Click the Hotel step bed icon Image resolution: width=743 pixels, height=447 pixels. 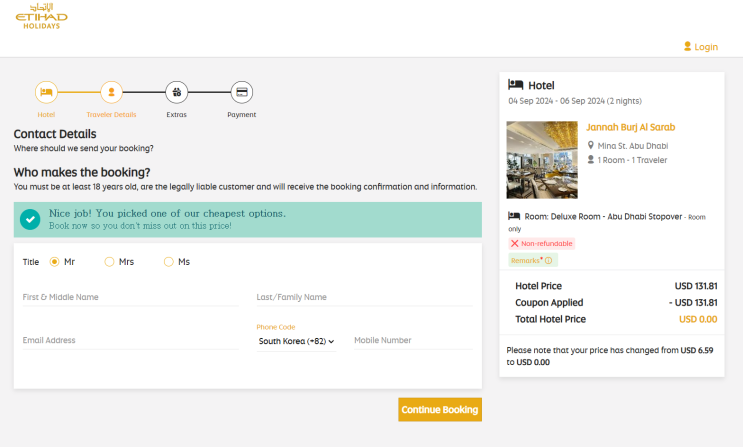point(46,93)
